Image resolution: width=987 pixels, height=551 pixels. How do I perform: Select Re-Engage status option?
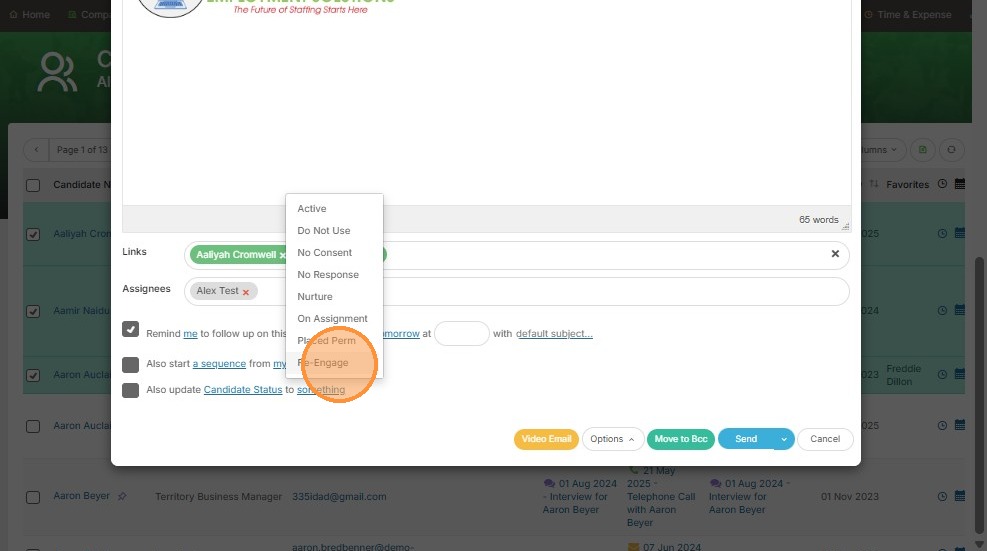pyautogui.click(x=323, y=363)
